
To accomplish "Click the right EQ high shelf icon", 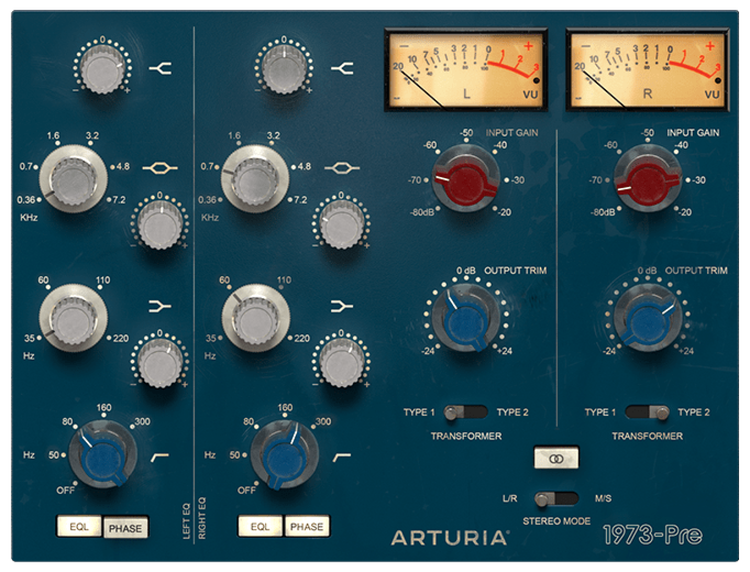I will coord(340,68).
